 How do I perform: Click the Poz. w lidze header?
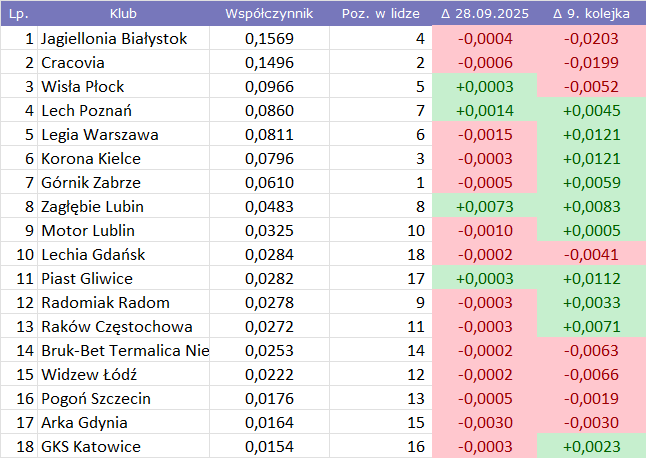click(379, 14)
